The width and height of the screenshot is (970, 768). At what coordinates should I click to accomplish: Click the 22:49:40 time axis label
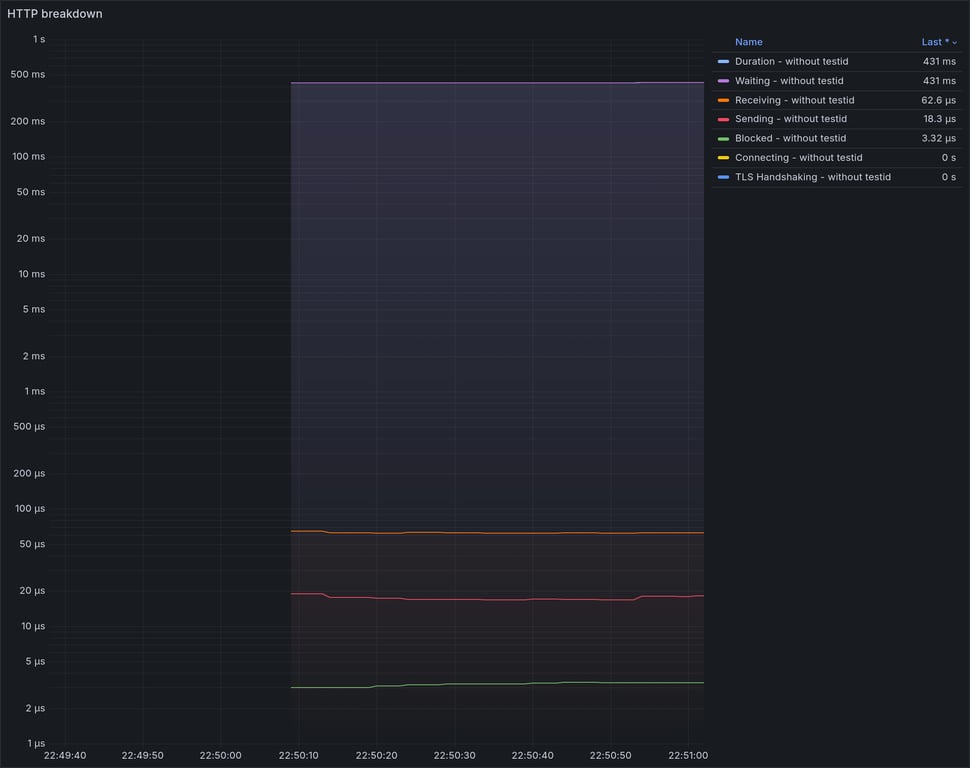pyautogui.click(x=65, y=755)
